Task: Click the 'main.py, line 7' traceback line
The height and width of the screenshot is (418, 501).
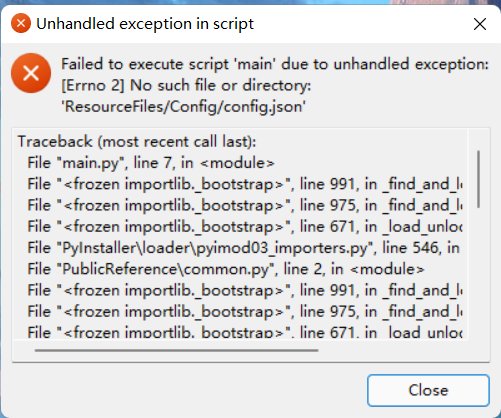Action: point(151,163)
